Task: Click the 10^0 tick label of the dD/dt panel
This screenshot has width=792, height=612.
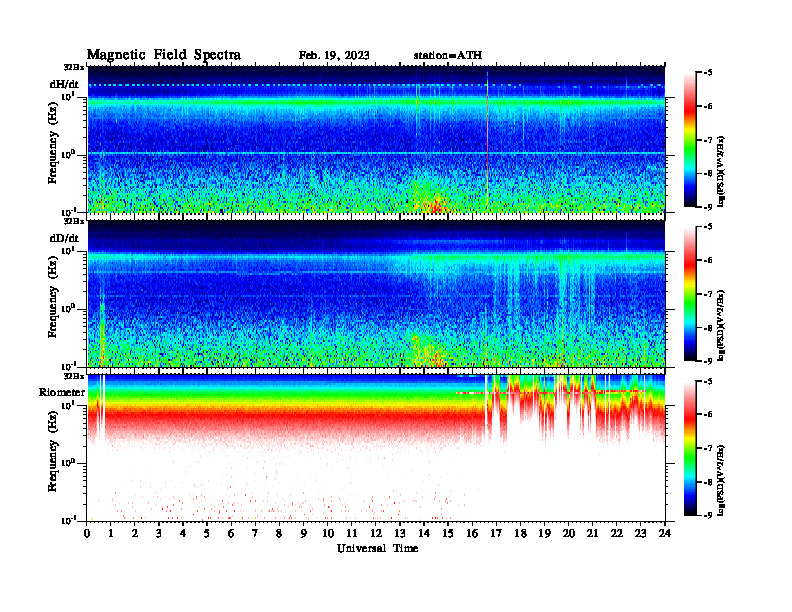Action: click(68, 308)
